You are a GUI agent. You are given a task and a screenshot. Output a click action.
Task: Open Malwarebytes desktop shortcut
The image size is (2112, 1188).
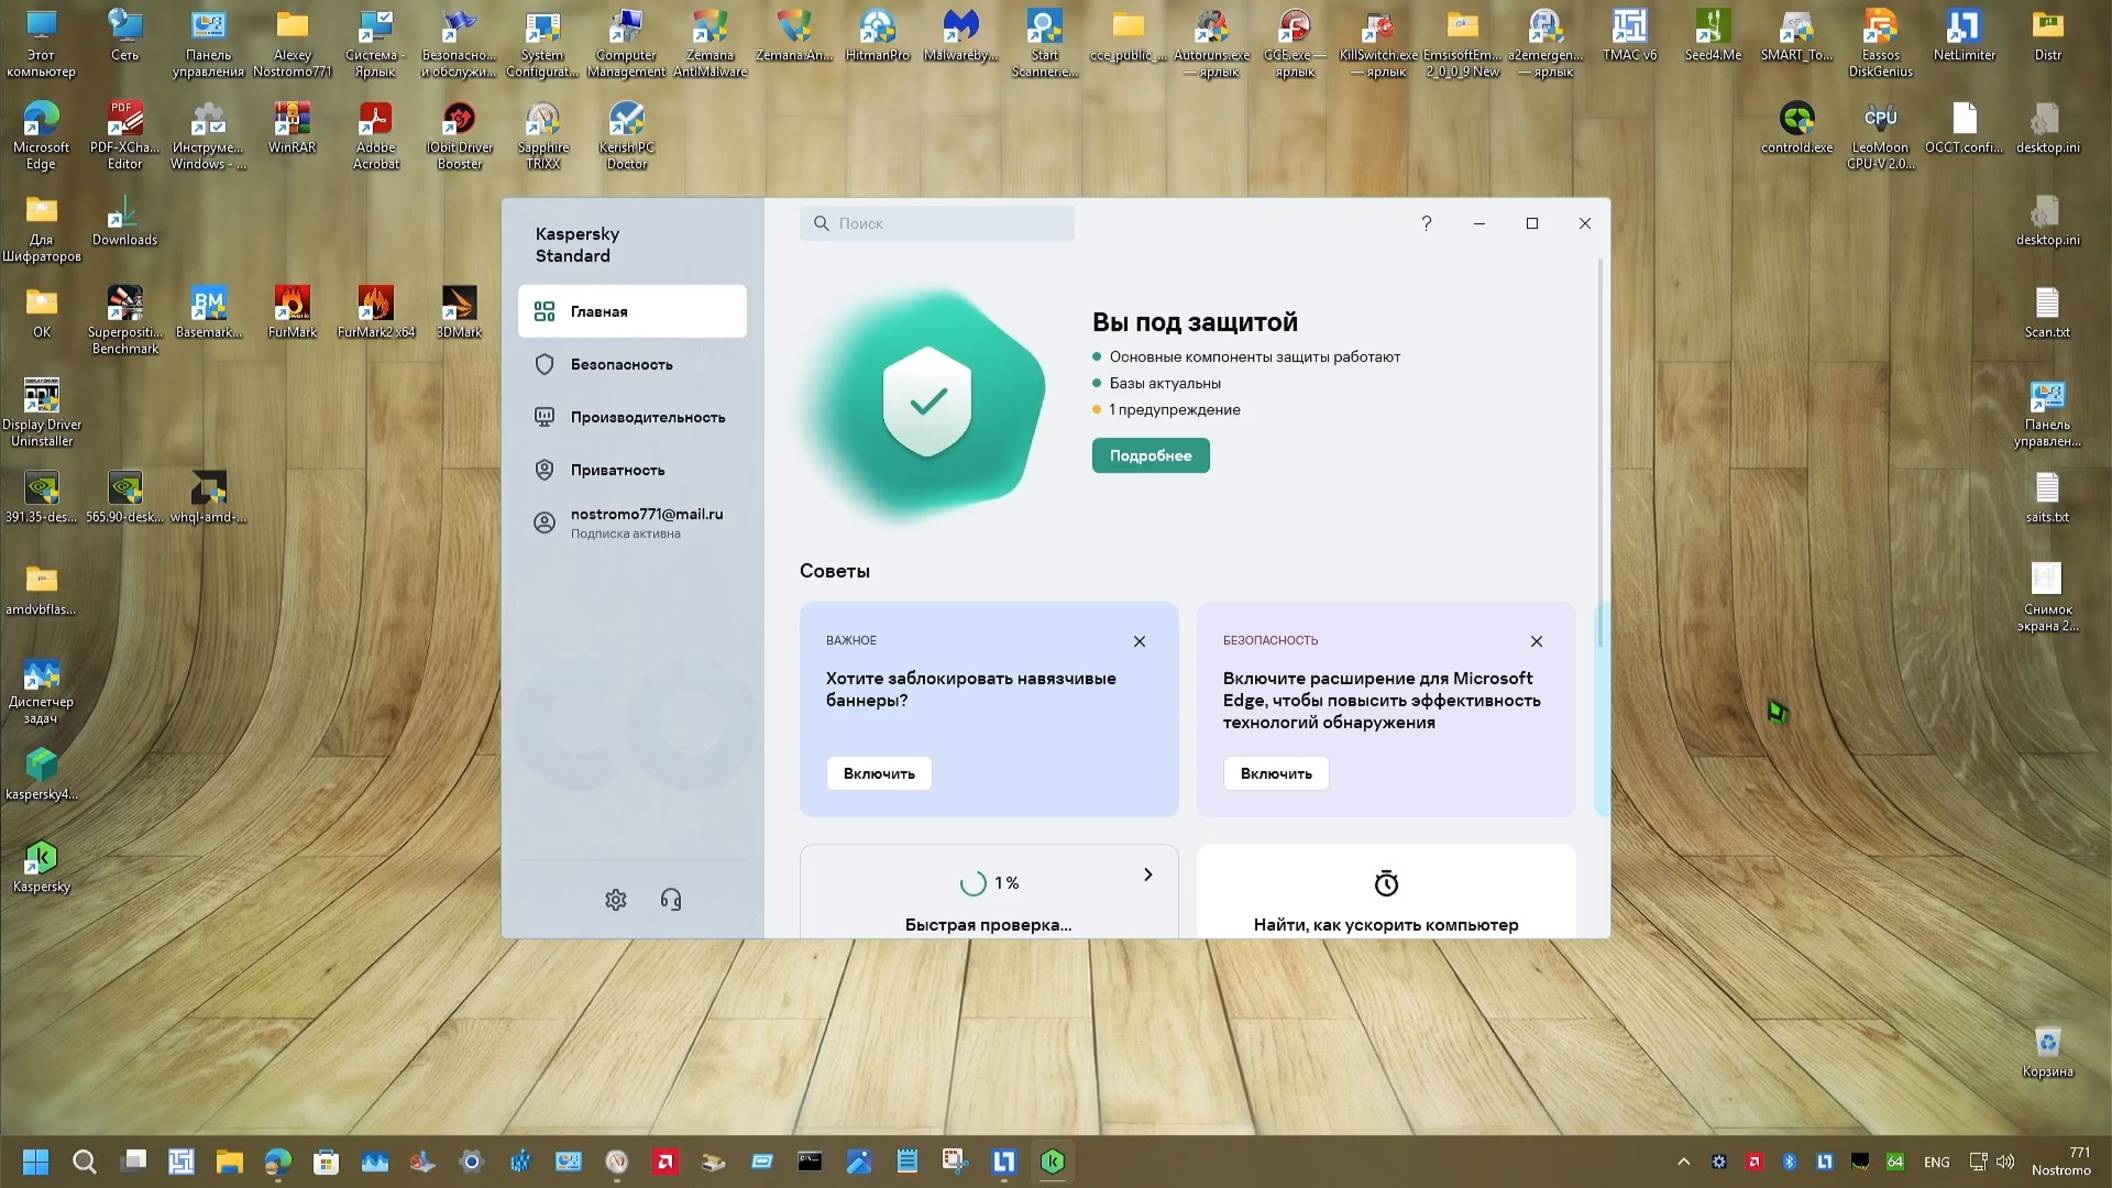click(960, 27)
